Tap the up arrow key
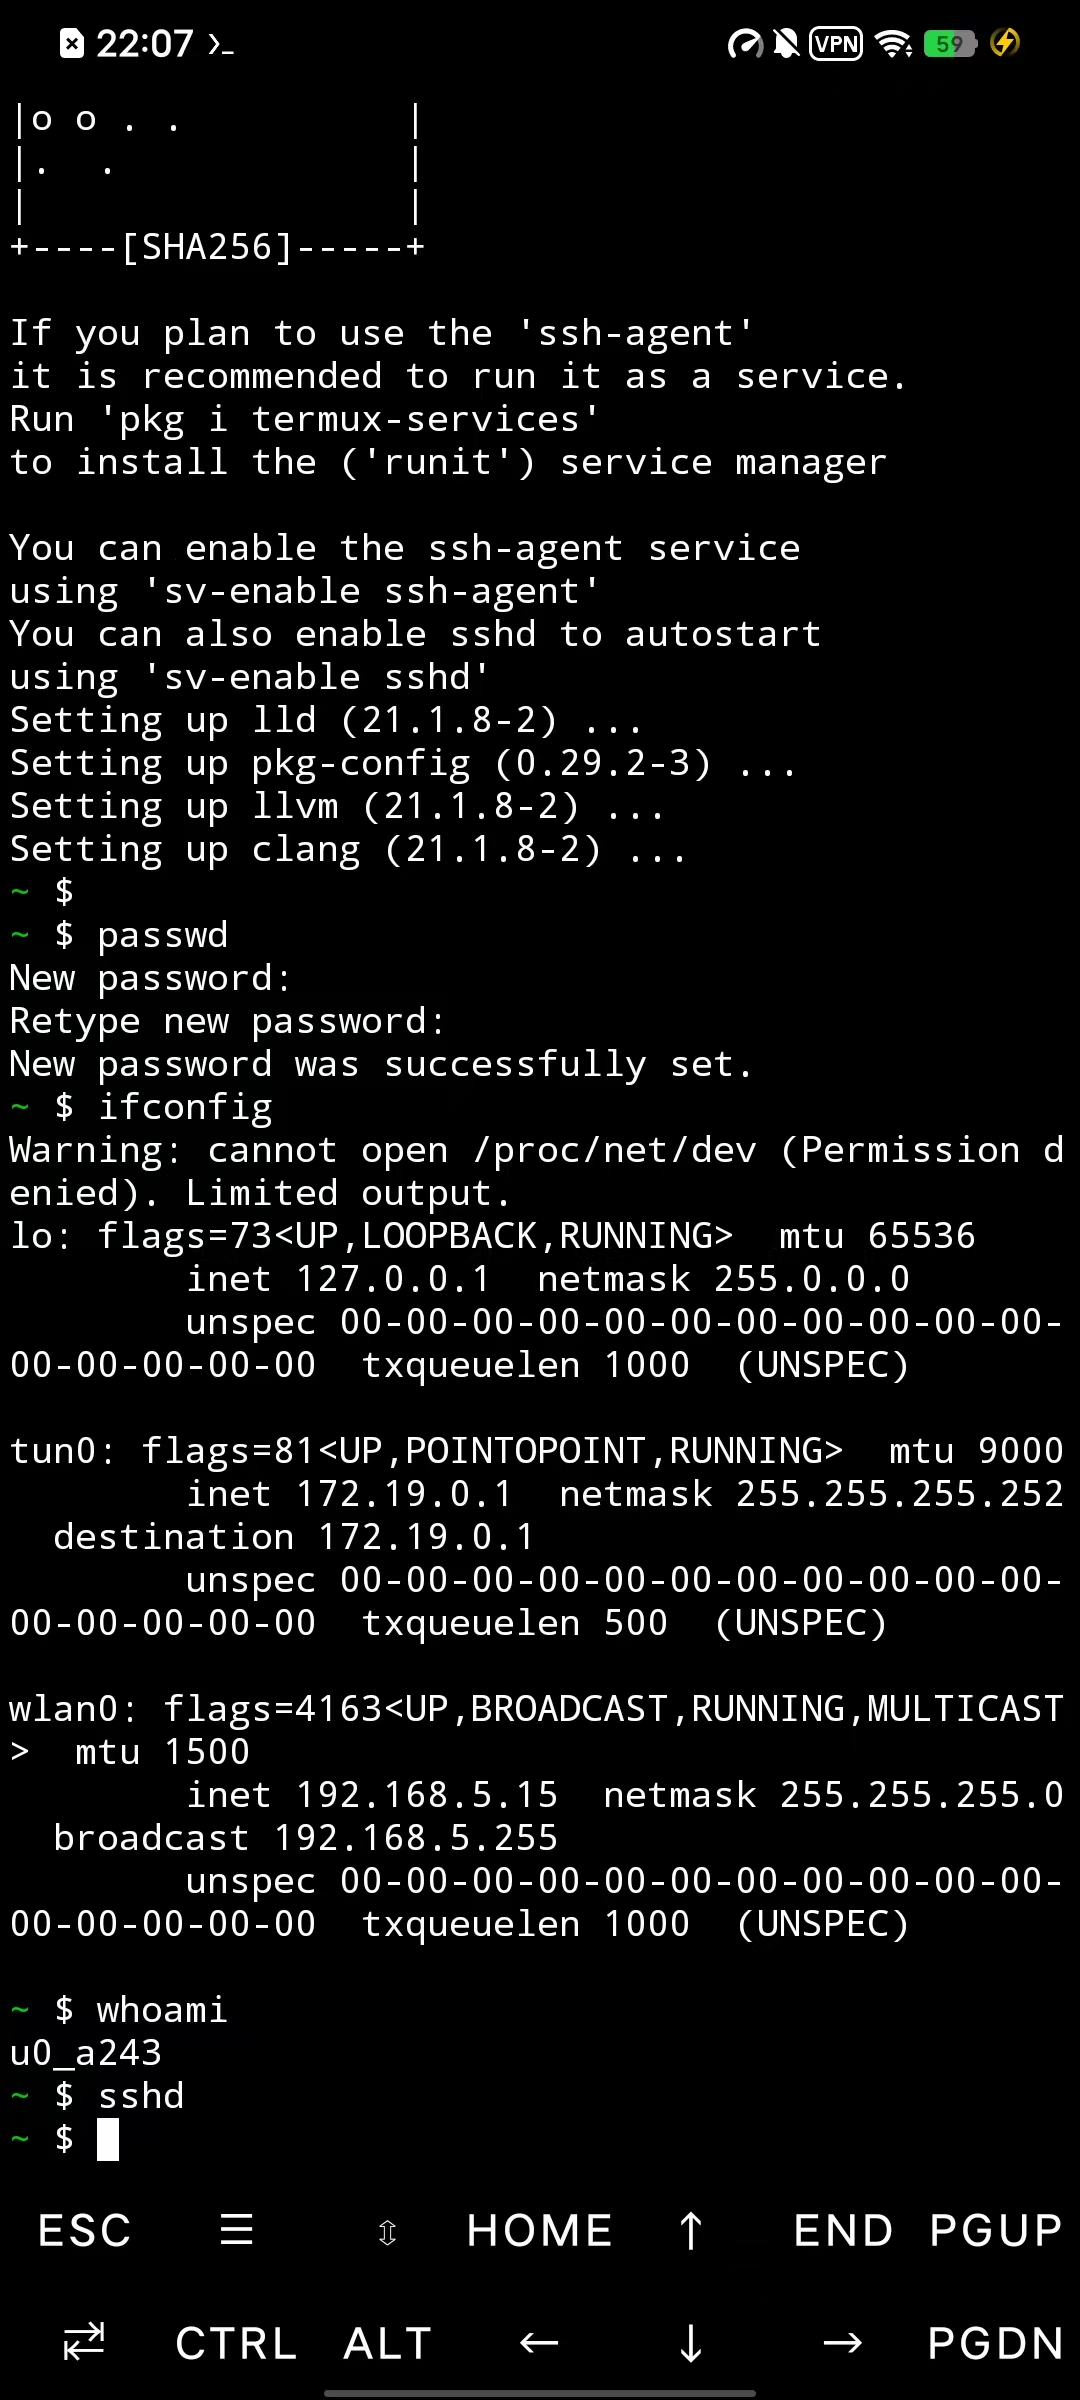This screenshot has width=1080, height=2400. pyautogui.click(x=691, y=2231)
